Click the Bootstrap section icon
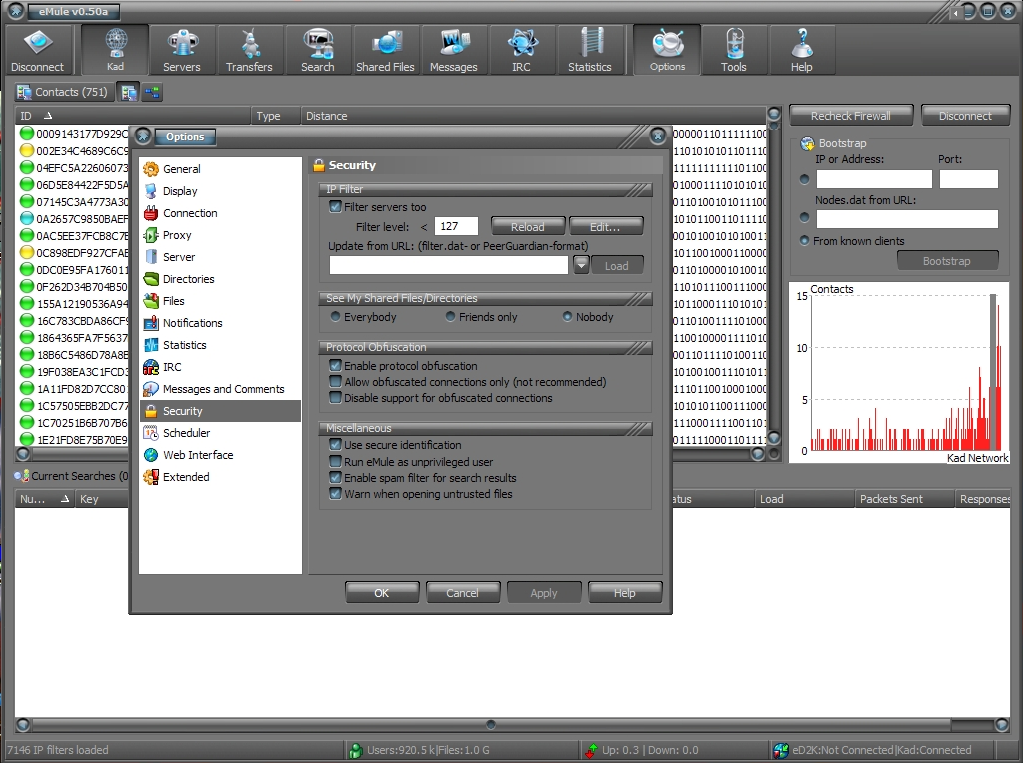 808,143
